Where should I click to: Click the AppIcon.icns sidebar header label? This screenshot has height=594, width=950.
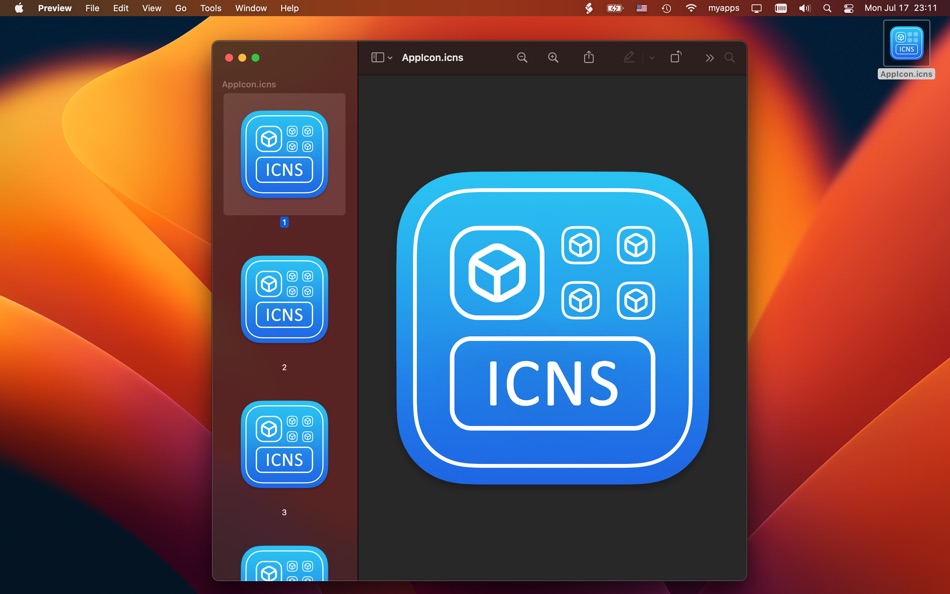249,84
